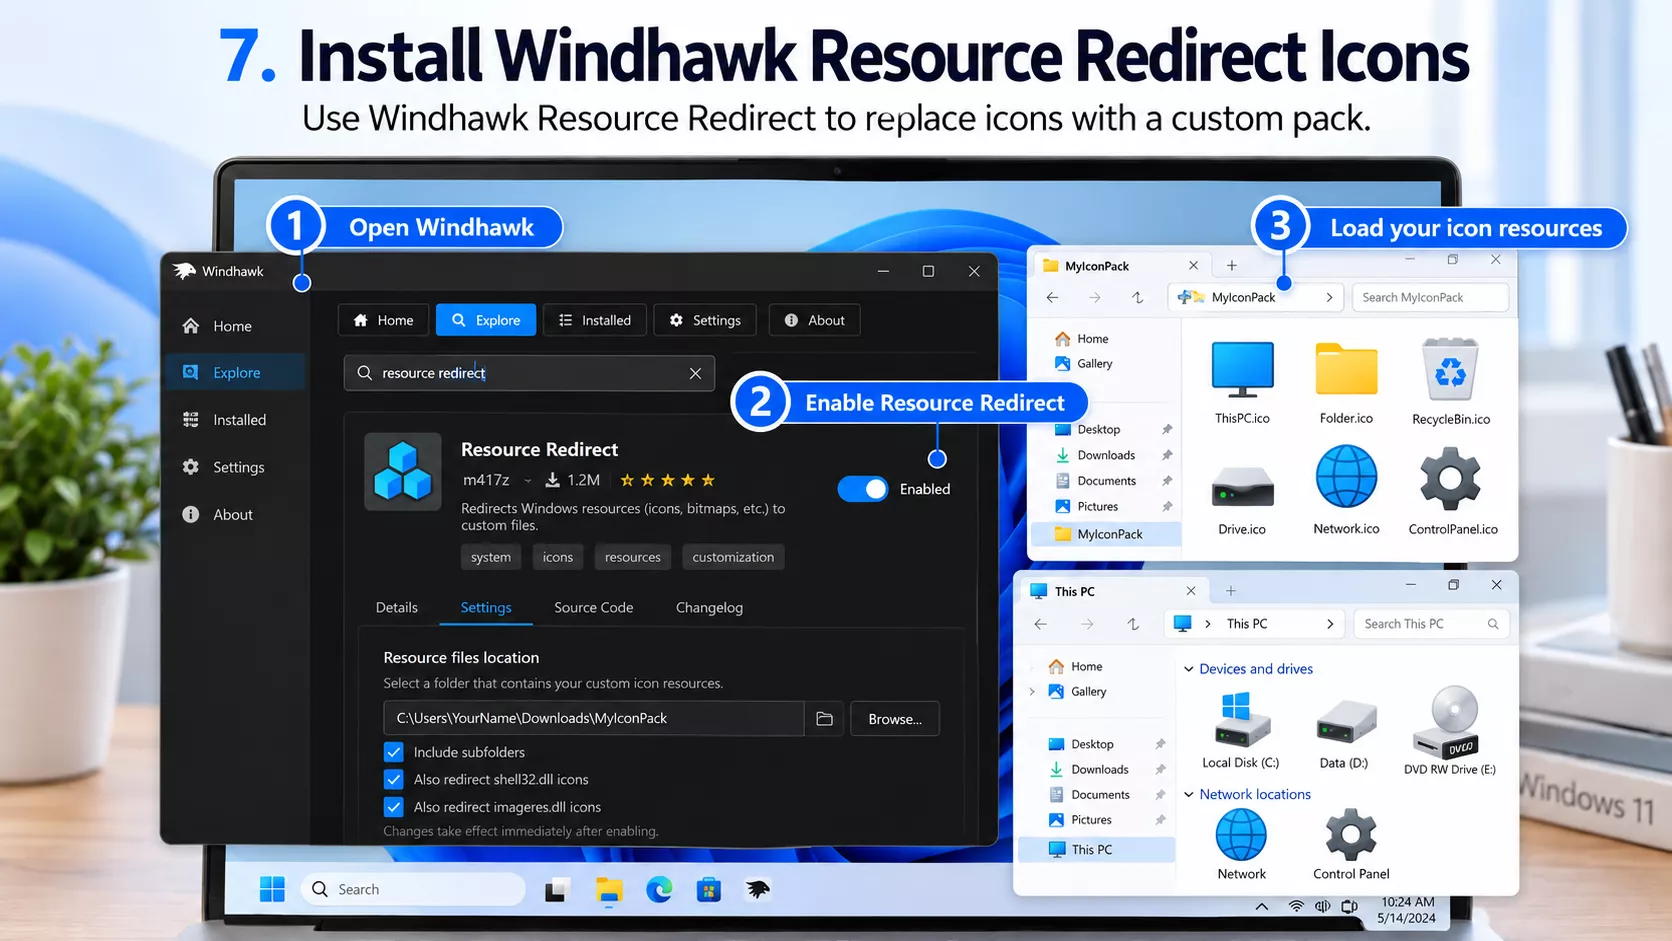Image resolution: width=1672 pixels, height=941 pixels.
Task: Select MyIconPack folder in navigation pane
Action: click(1106, 534)
